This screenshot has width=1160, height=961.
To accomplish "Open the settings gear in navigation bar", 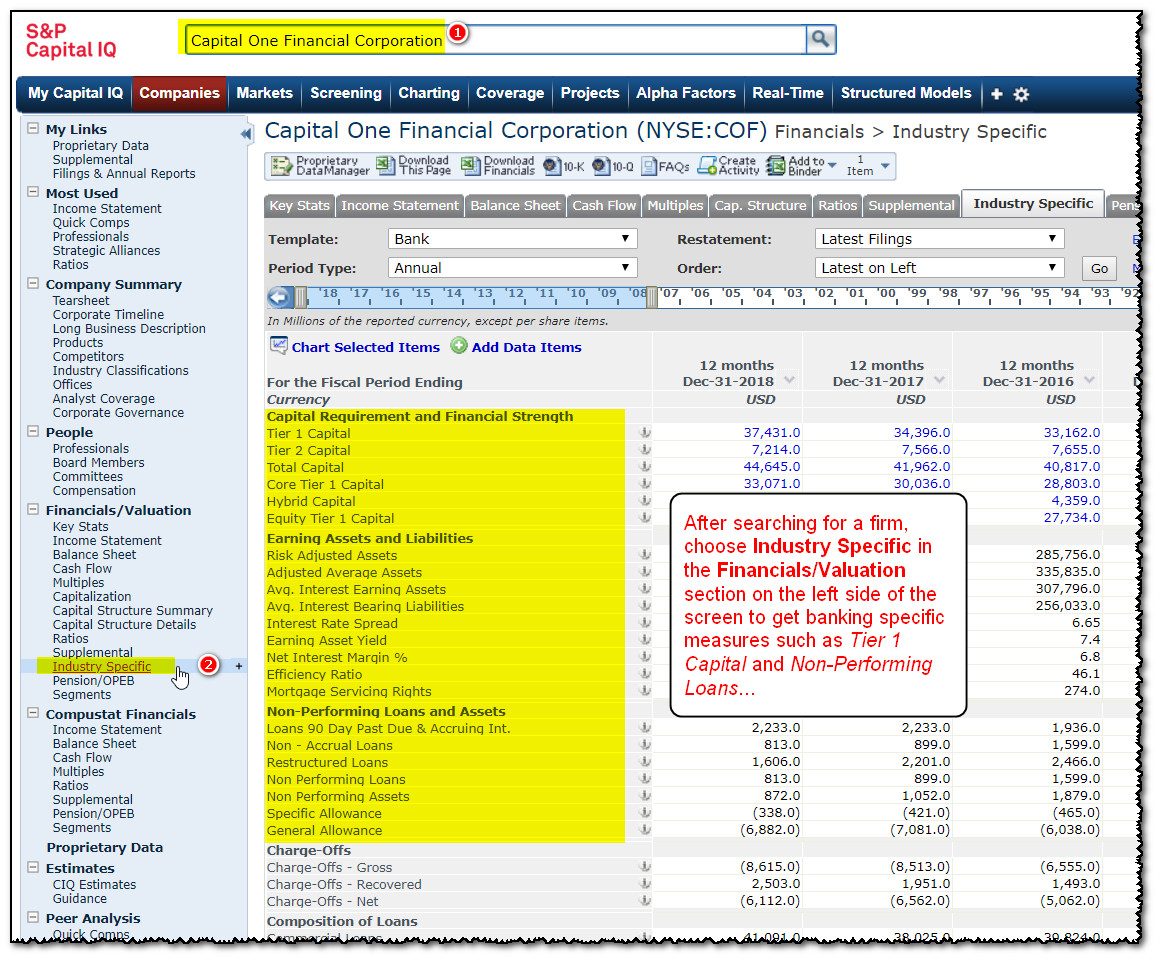I will click(x=1021, y=94).
